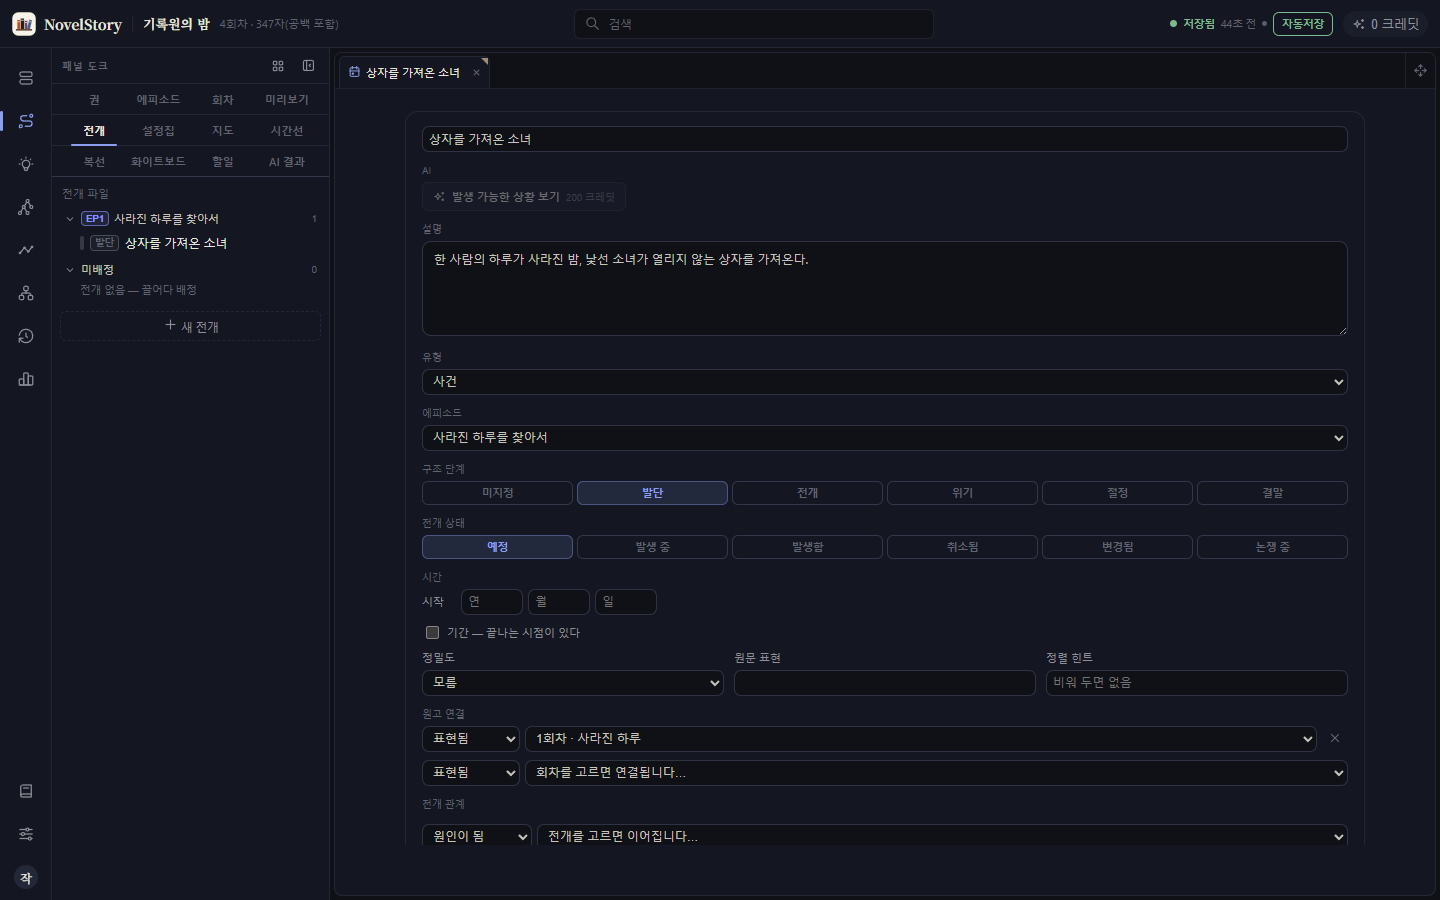Set structure stage to 위기
1440x900 pixels.
pyautogui.click(x=962, y=493)
